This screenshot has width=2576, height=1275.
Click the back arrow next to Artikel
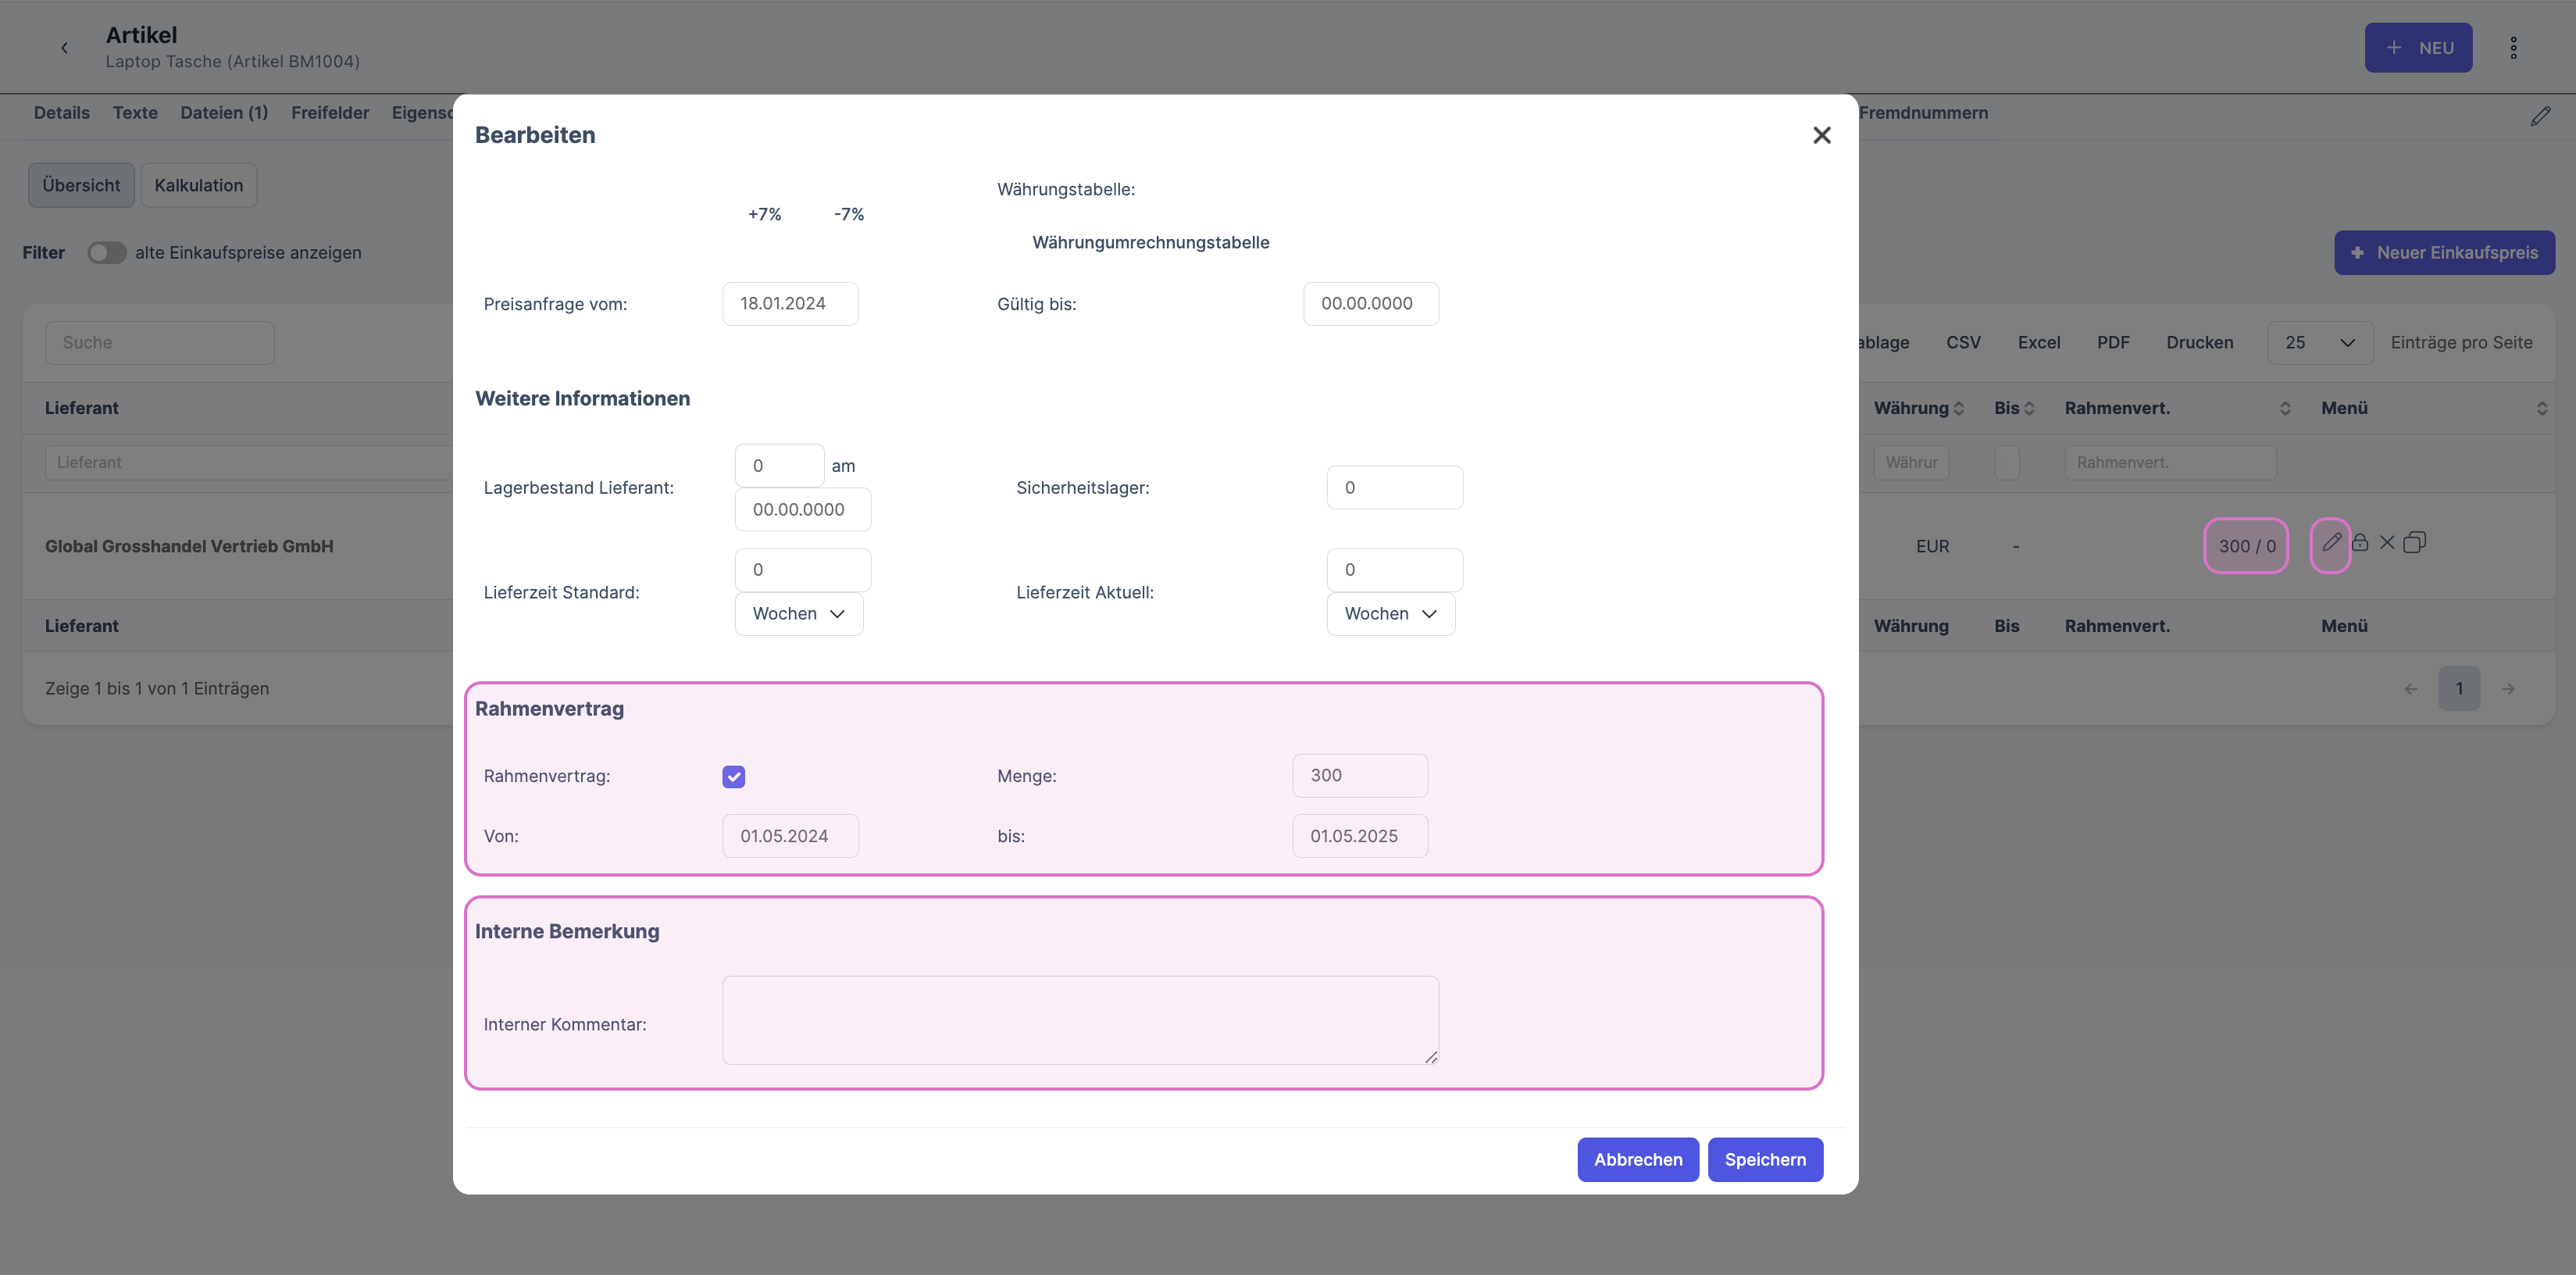click(64, 48)
